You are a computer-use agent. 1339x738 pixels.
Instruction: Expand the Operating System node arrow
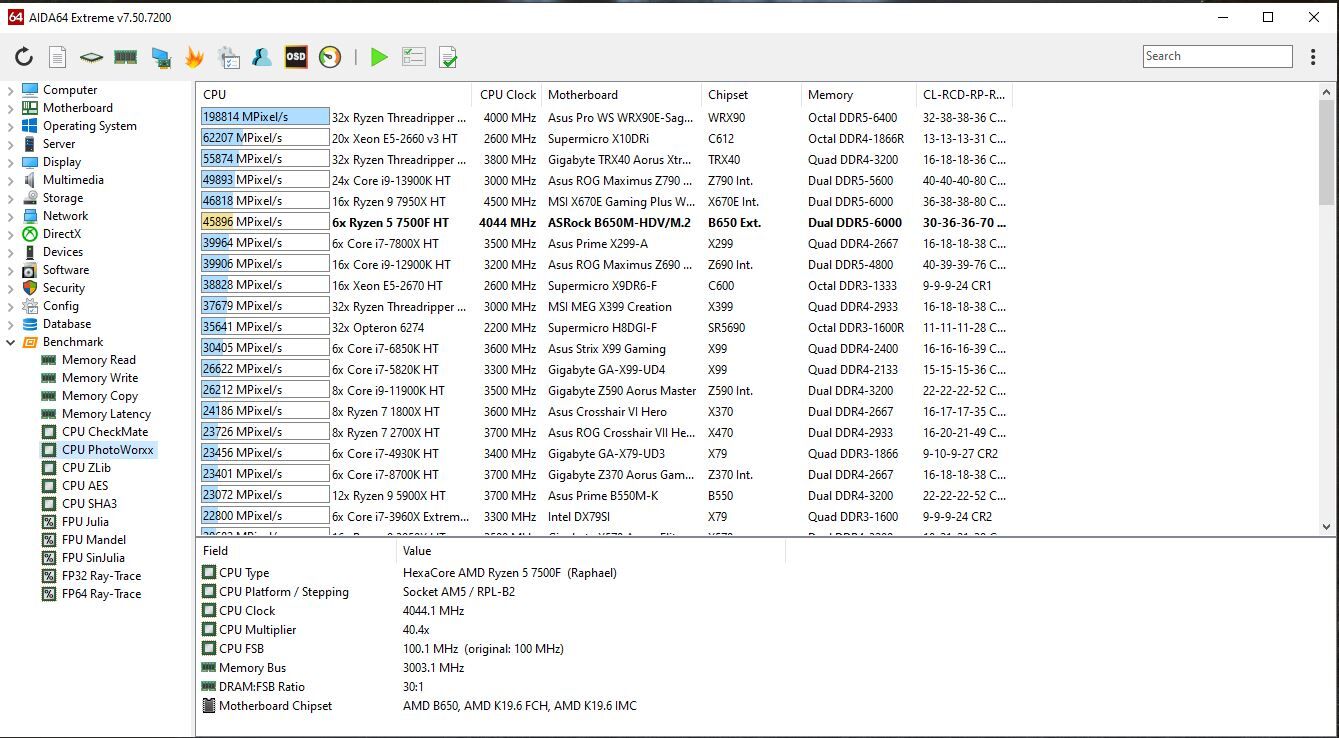pos(11,126)
